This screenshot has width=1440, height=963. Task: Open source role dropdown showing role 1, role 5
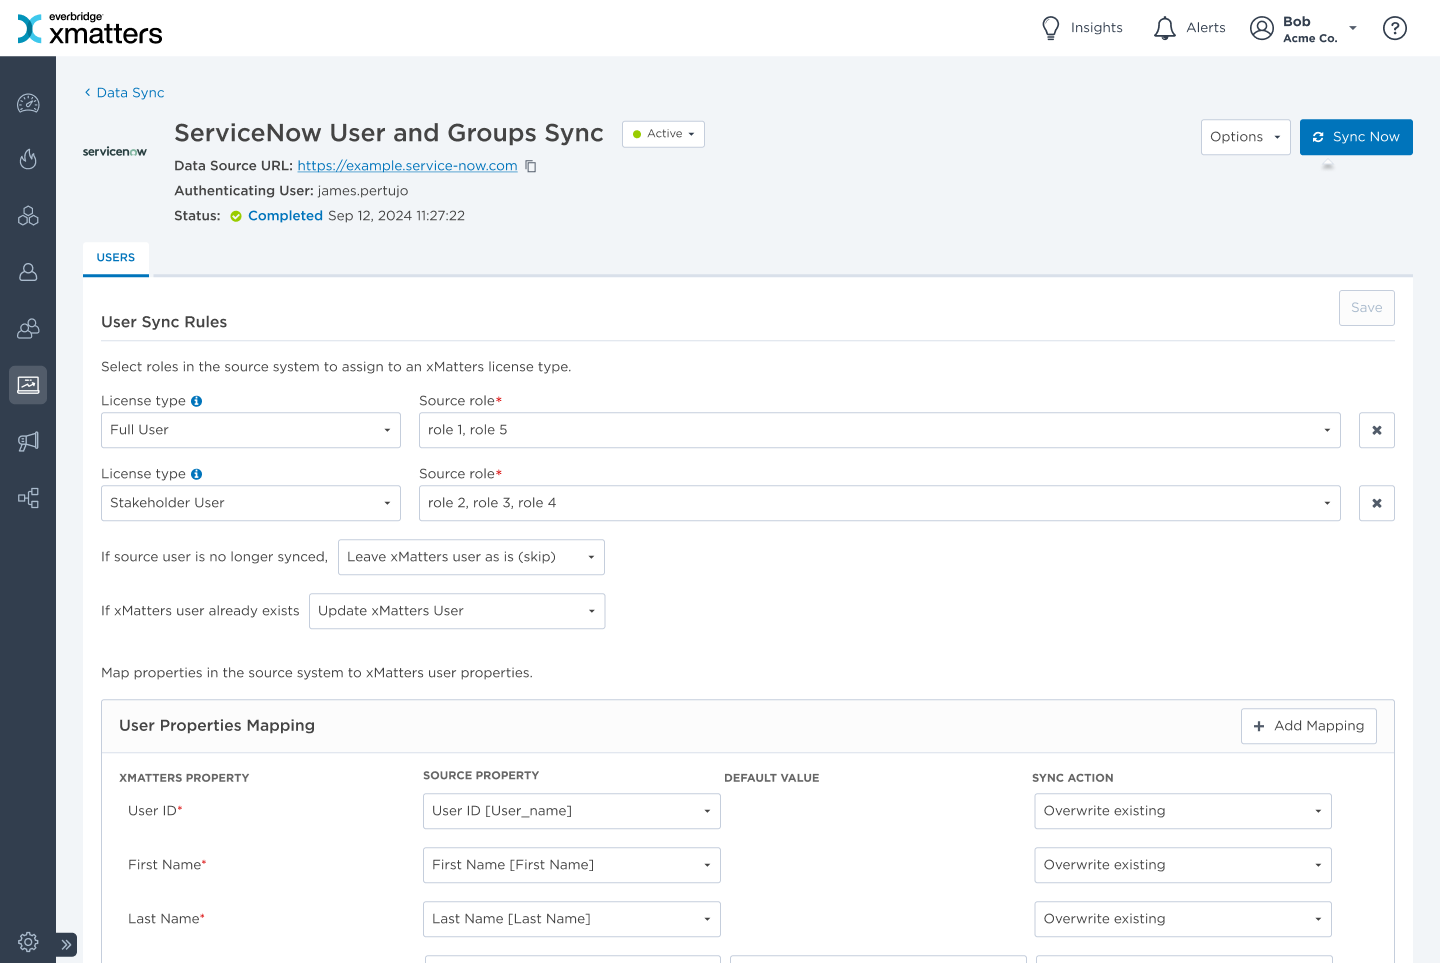[x=880, y=430]
